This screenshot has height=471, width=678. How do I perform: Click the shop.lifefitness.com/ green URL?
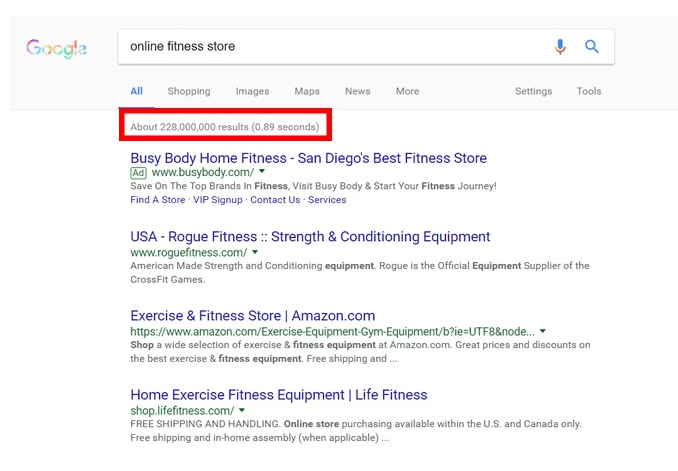tap(182, 410)
